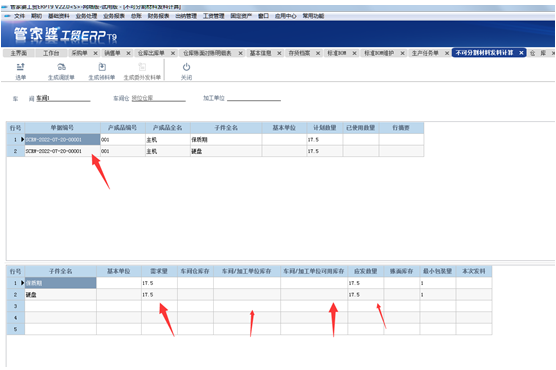Viewport: 556px width, 370px height.
Task: Click the 本次发料 cell in row 1
Action: click(474, 283)
